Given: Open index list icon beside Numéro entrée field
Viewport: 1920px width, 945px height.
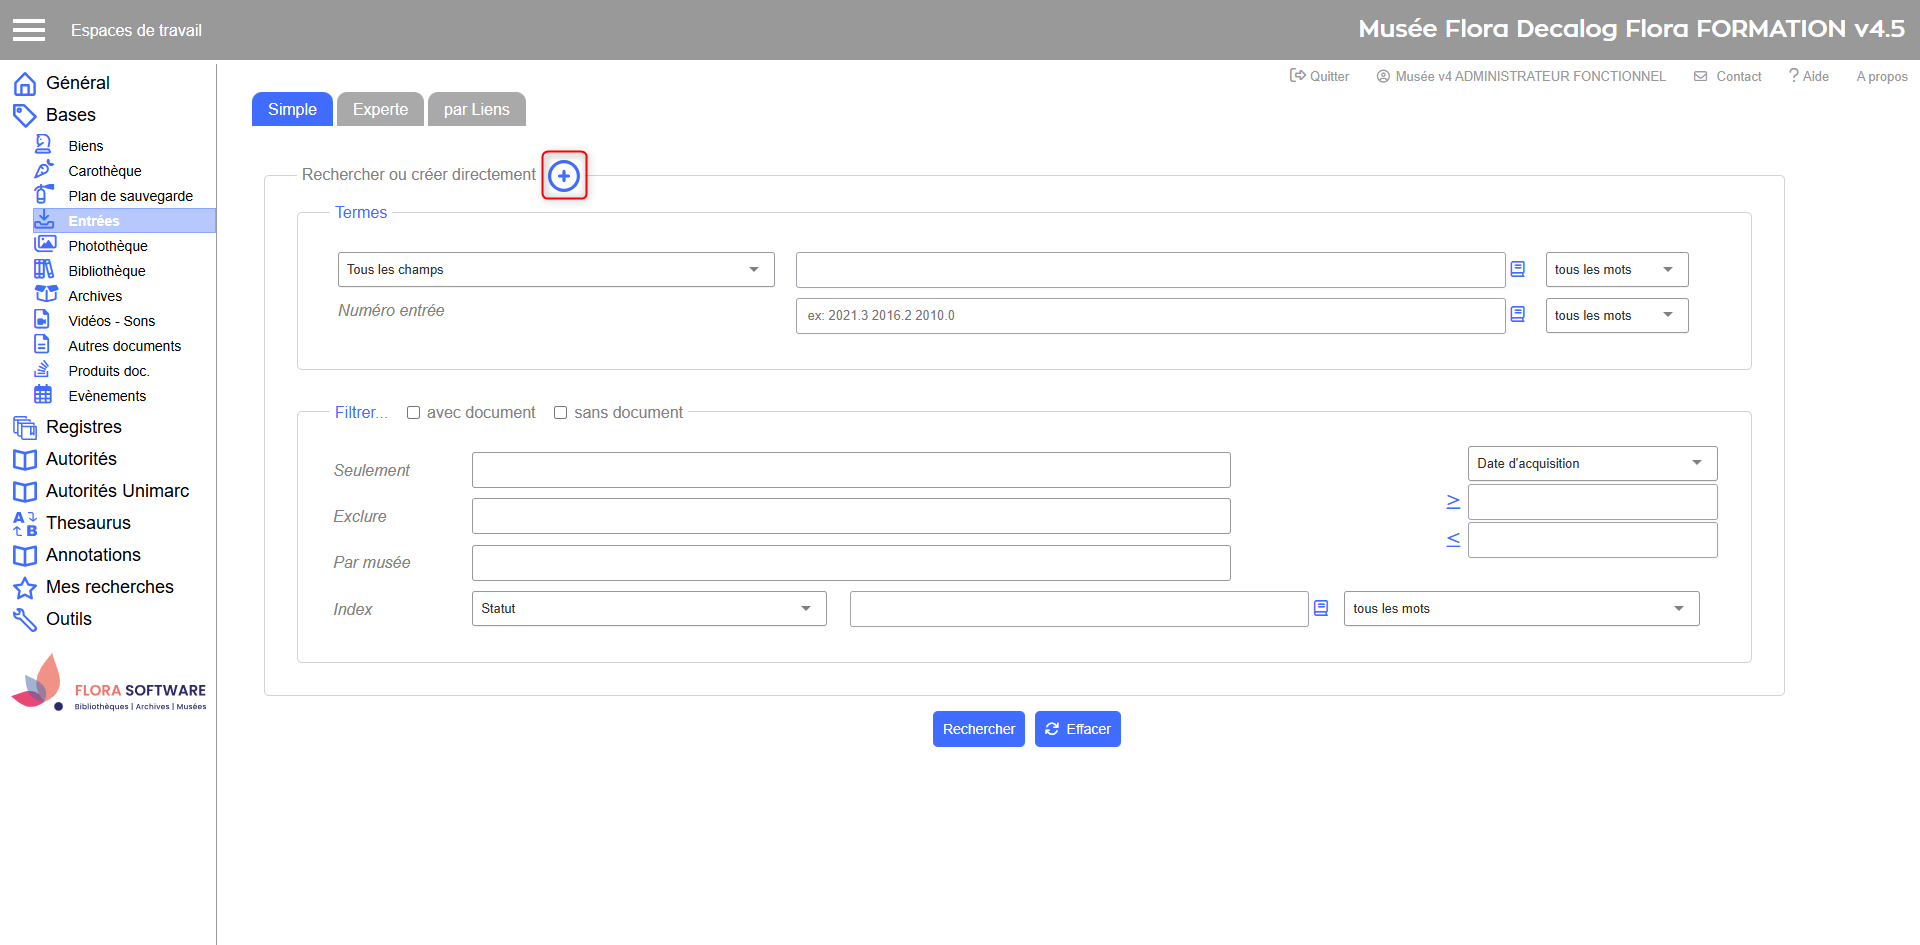Looking at the screenshot, I should coord(1517,315).
